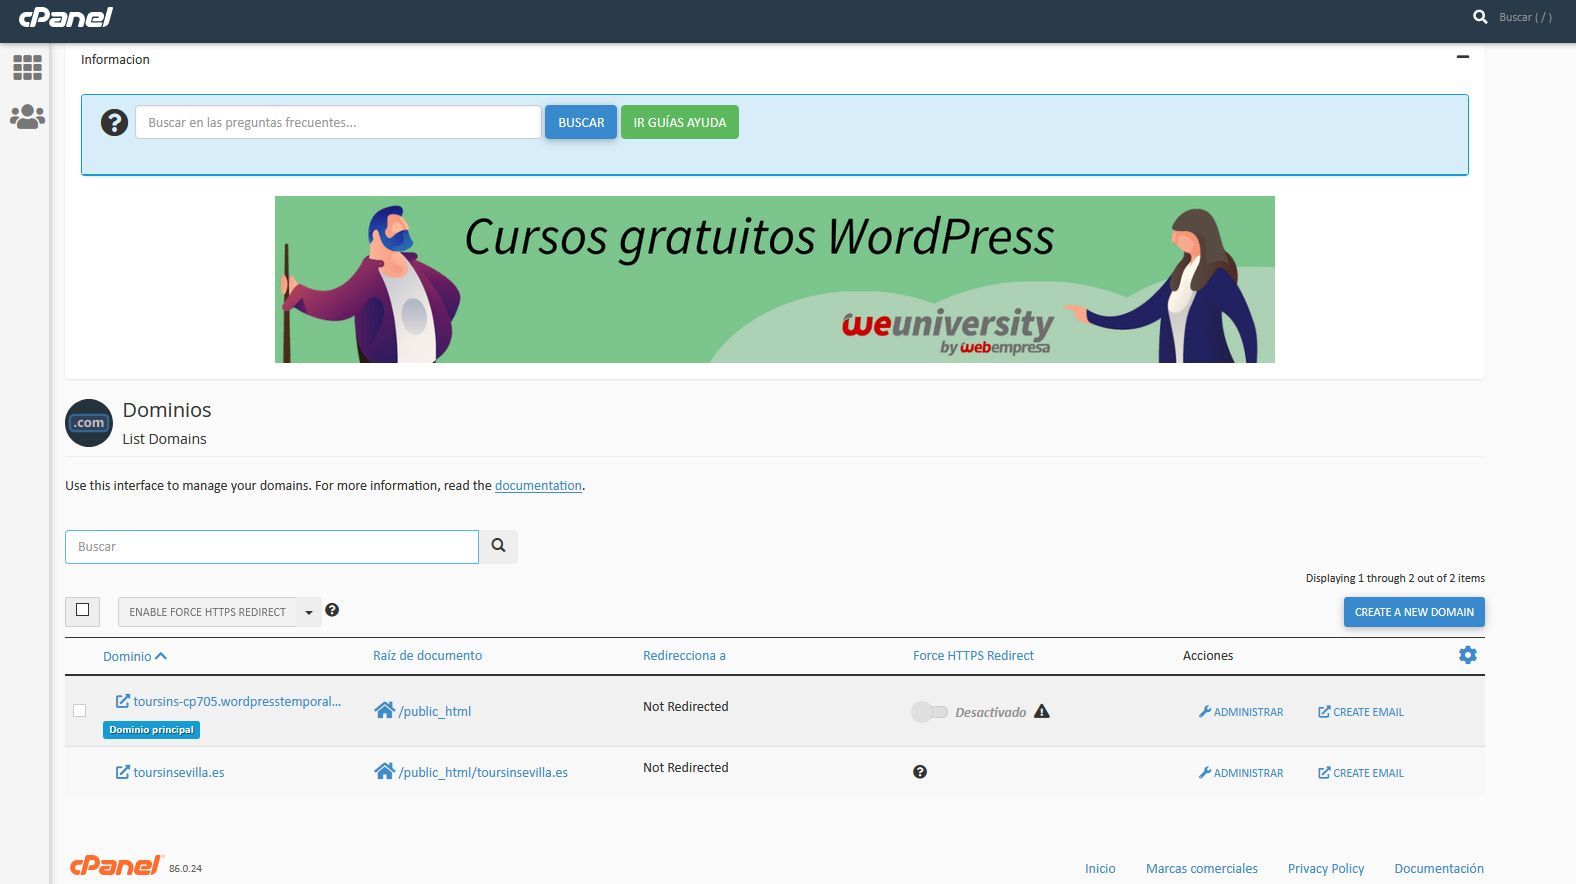
Task: Click Documentación footer link
Action: click(x=1439, y=869)
